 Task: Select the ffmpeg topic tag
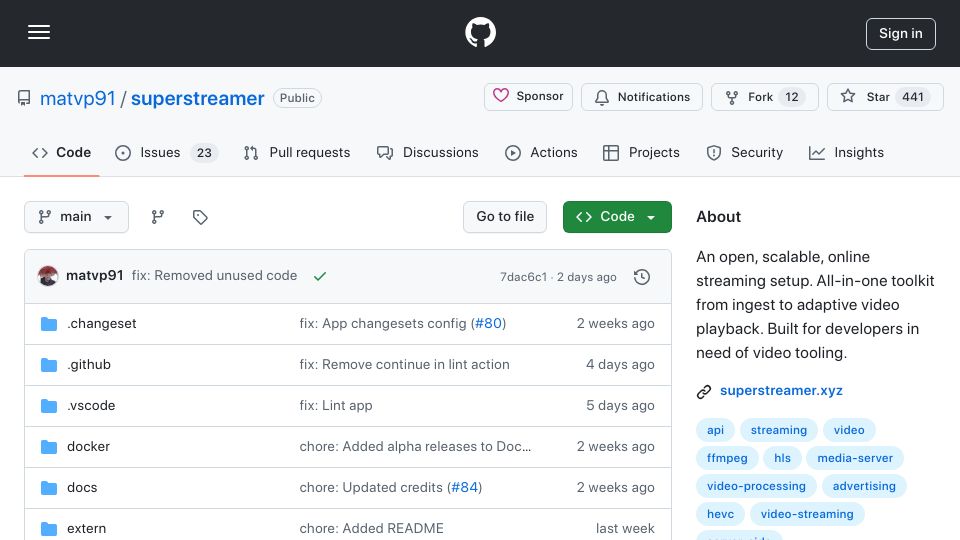[x=727, y=458]
